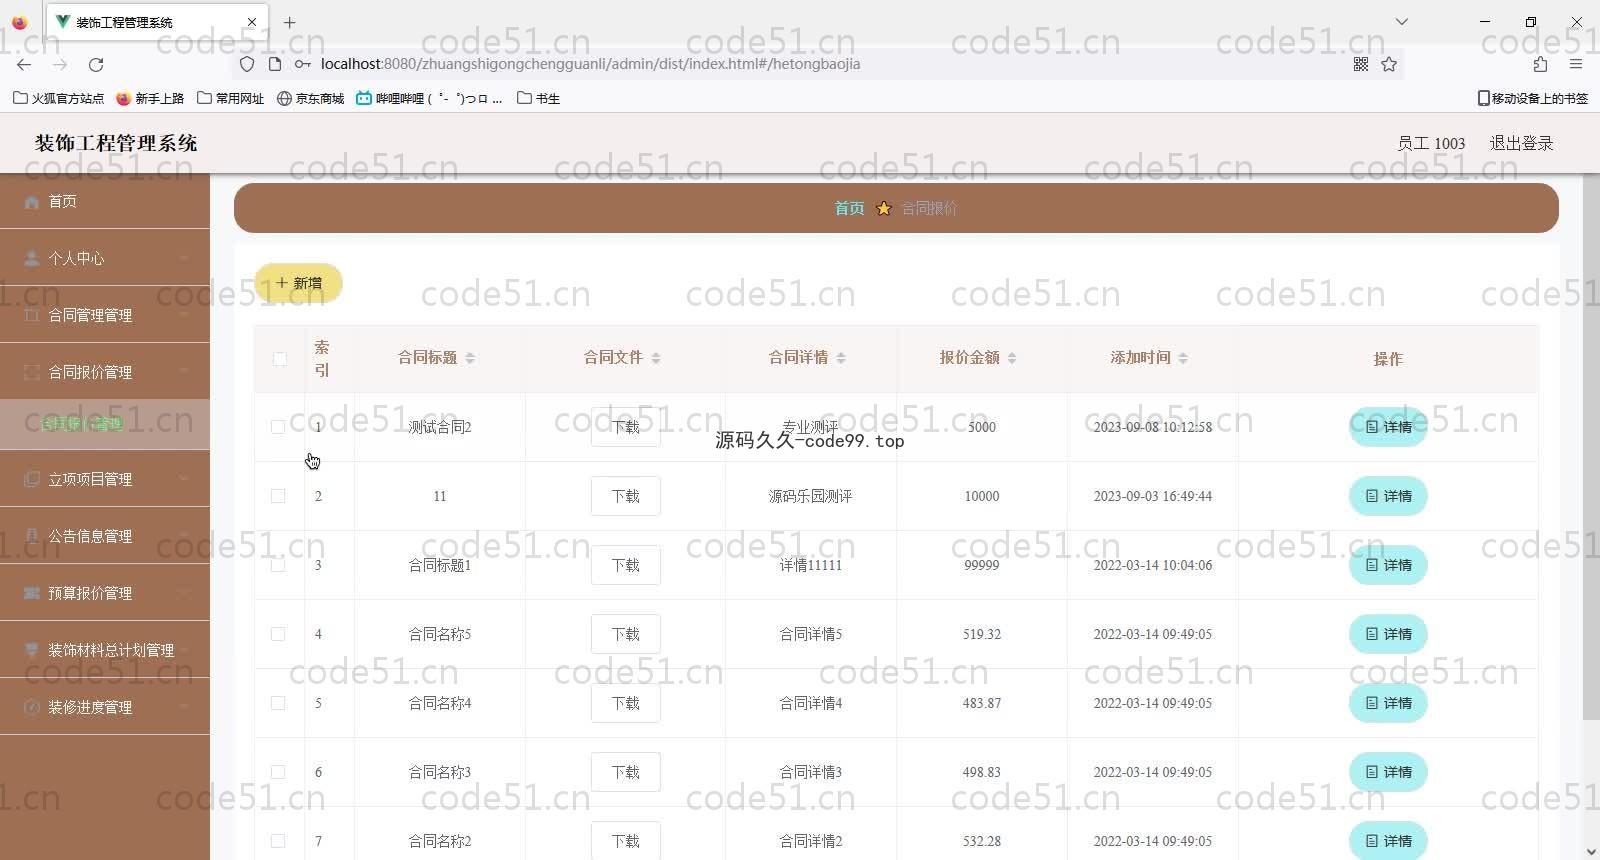
Task: Open the 哔哩哔哩 bookmark
Action: (429, 98)
